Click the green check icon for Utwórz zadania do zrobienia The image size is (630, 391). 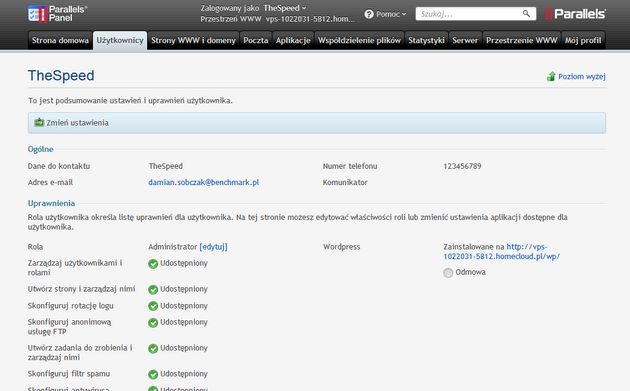(153, 348)
